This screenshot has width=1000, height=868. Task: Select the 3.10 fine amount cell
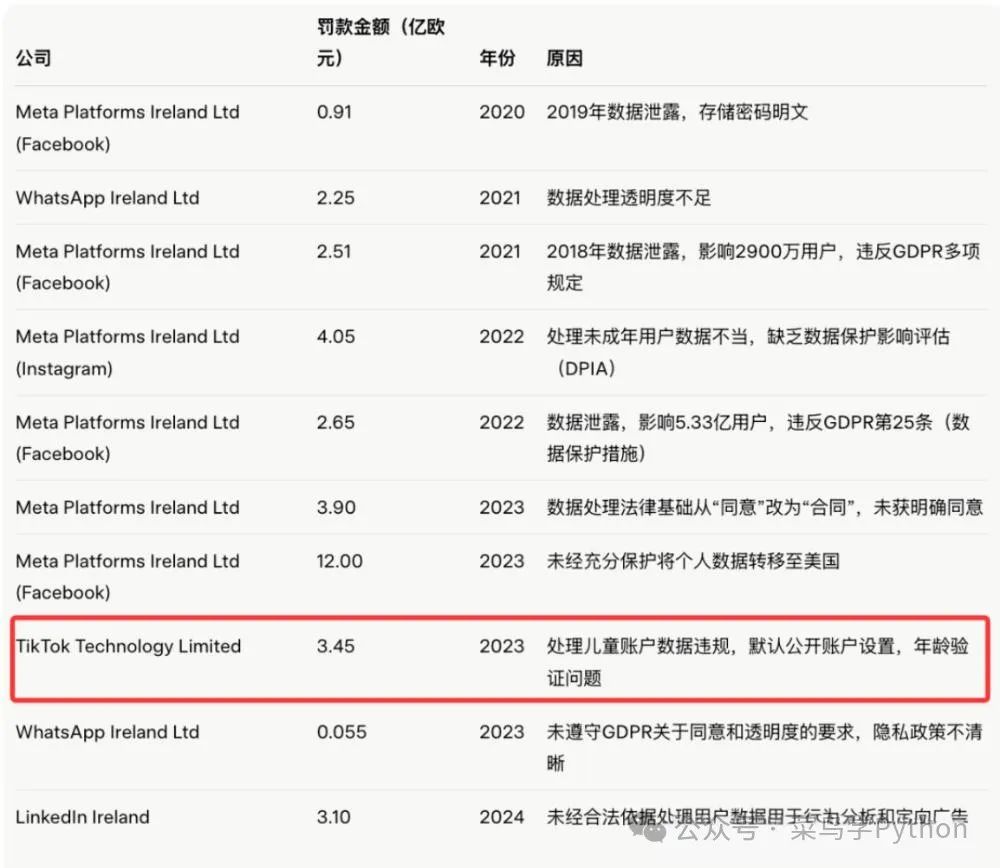[x=334, y=817]
